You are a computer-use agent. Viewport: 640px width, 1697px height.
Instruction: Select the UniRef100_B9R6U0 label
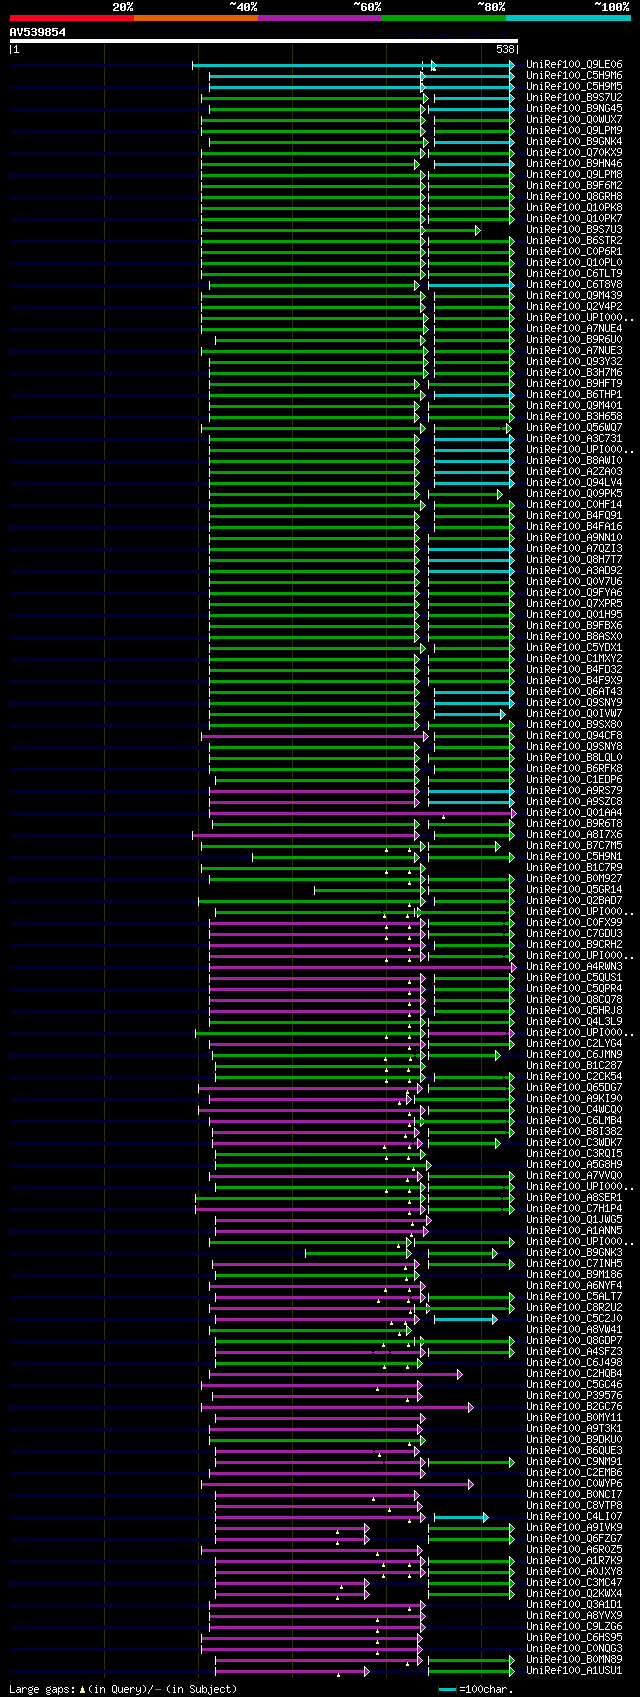(574, 340)
